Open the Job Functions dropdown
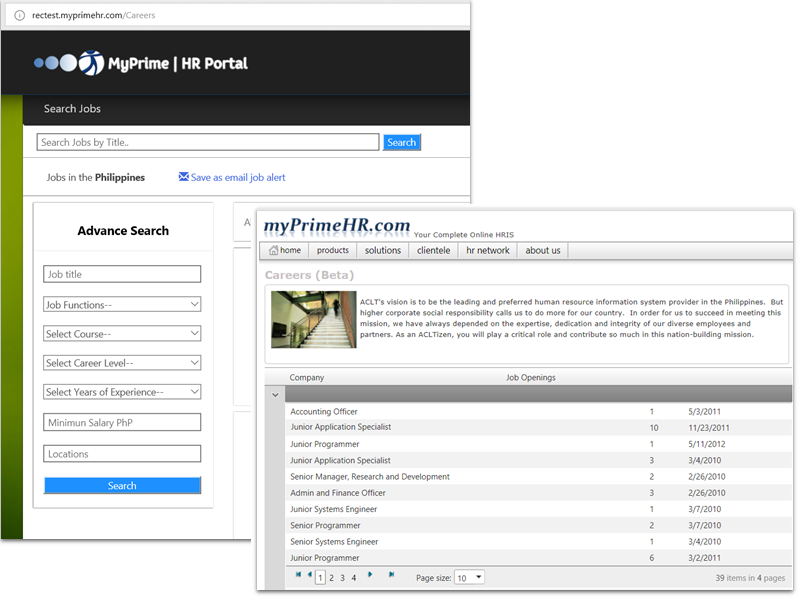 tap(122, 305)
